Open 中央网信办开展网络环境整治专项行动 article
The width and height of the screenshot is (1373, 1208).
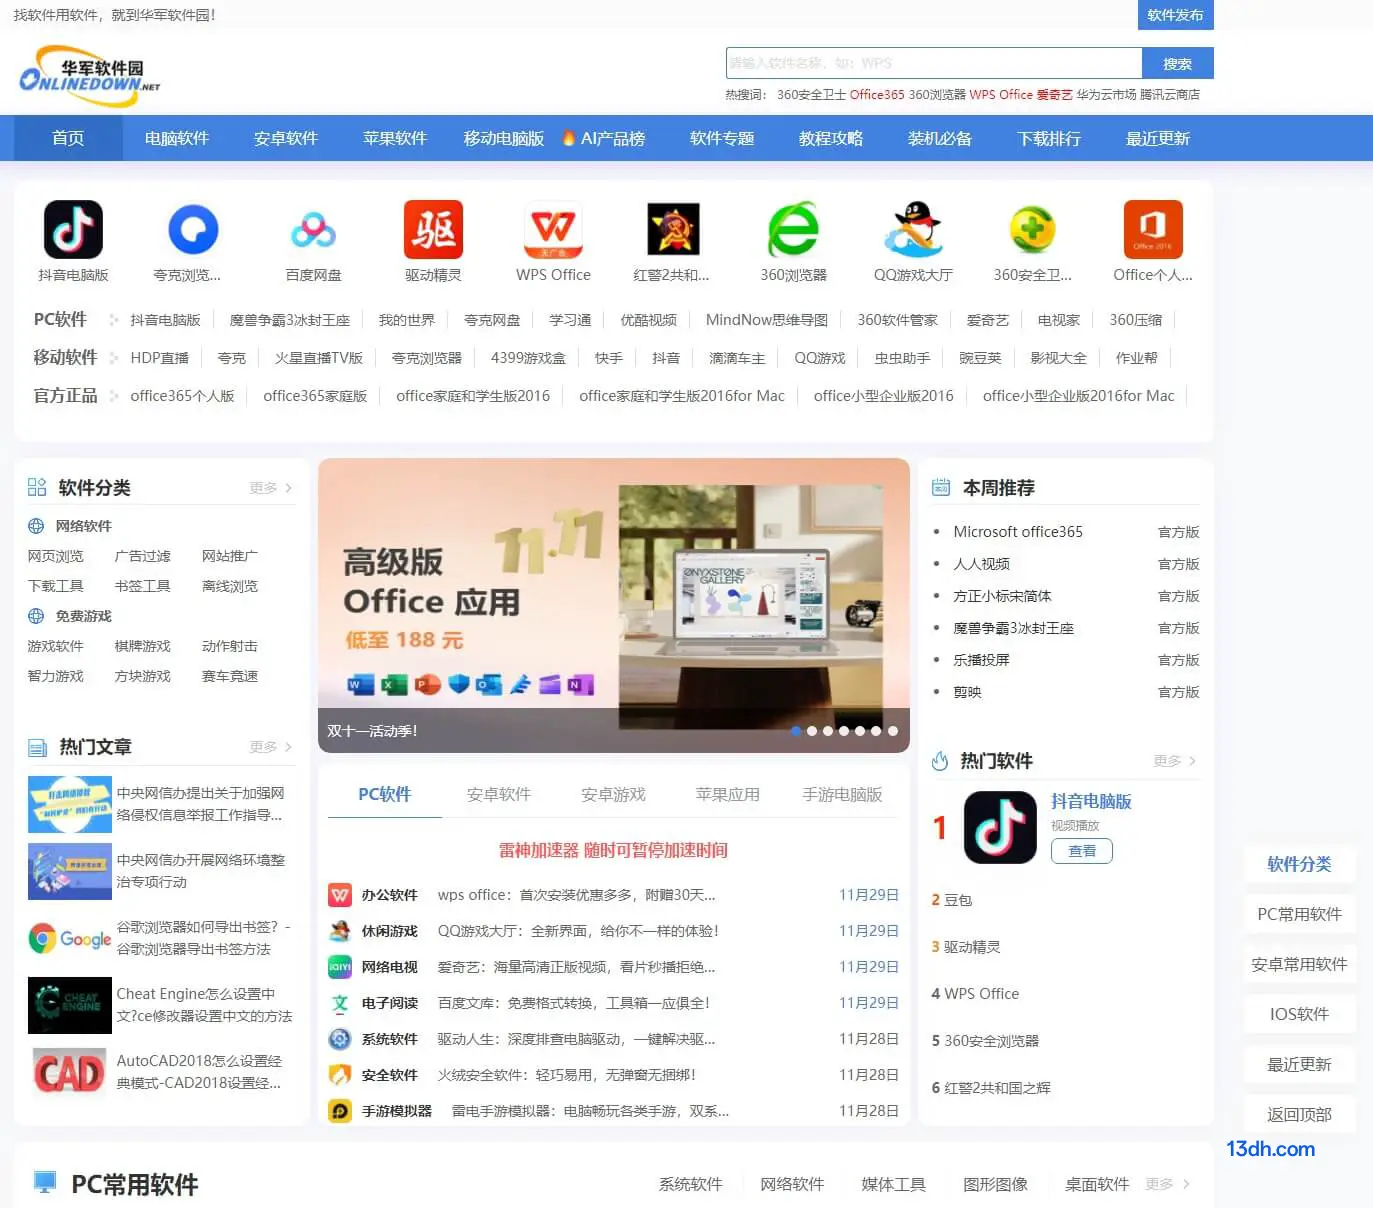(x=201, y=871)
